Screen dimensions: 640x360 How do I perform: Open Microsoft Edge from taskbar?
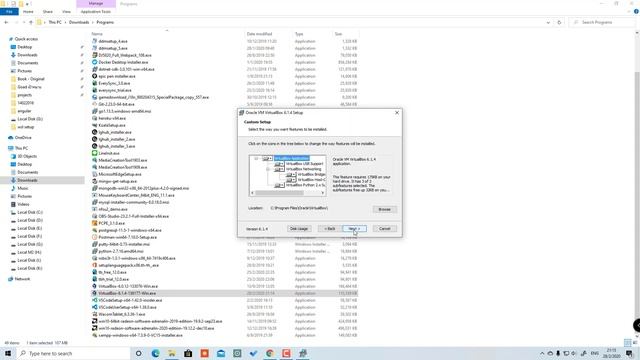(155, 353)
